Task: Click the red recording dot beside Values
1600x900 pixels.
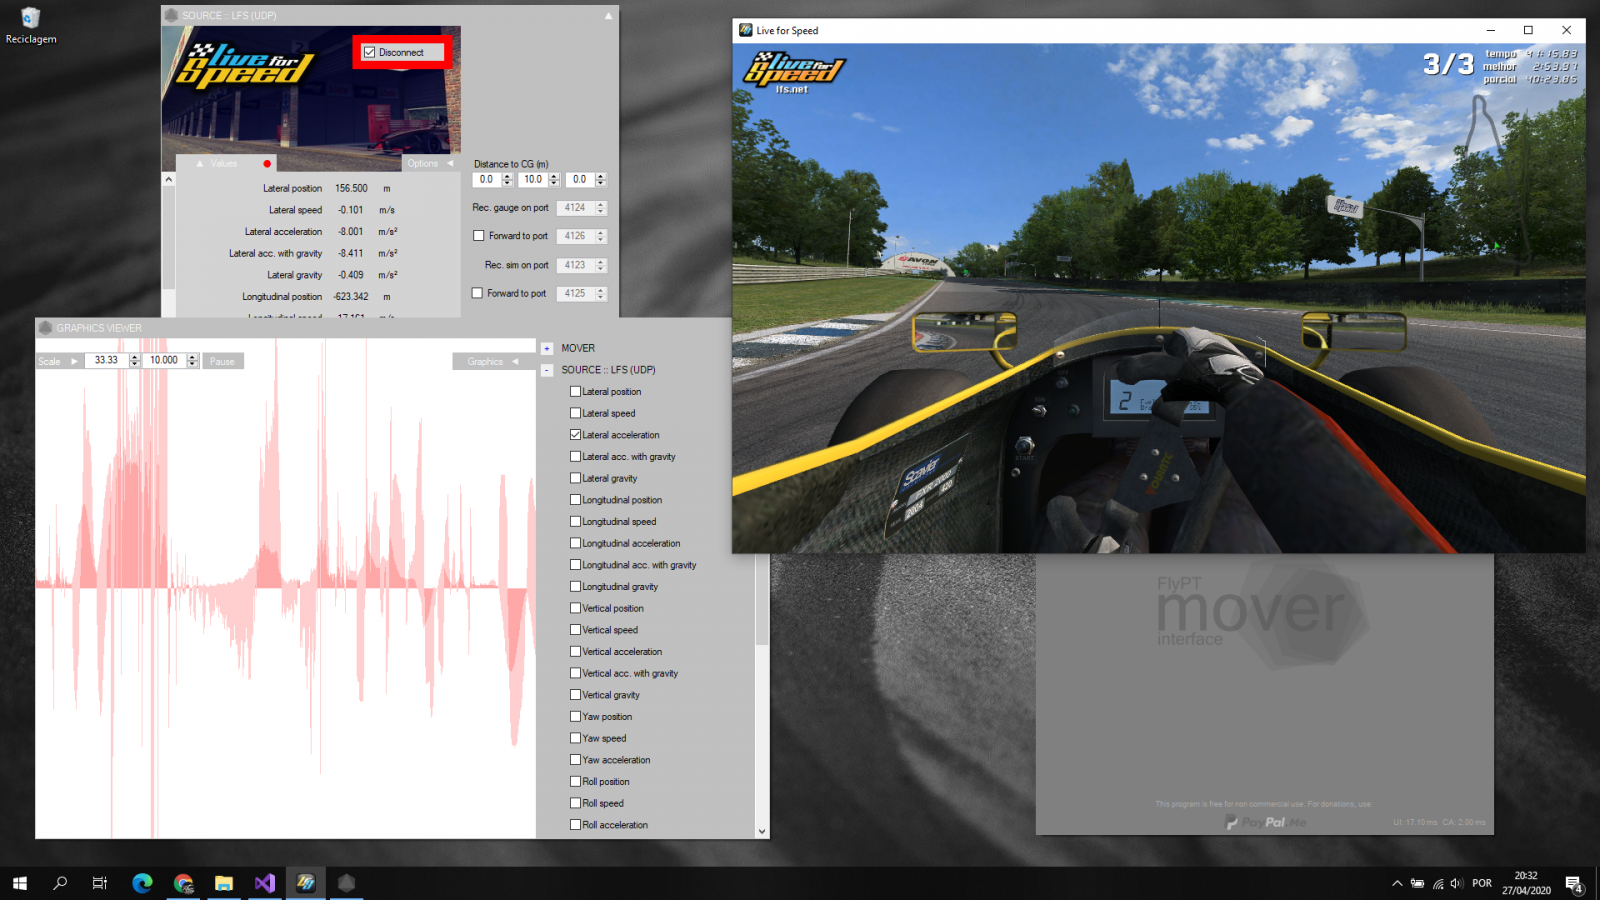Action: tap(267, 163)
